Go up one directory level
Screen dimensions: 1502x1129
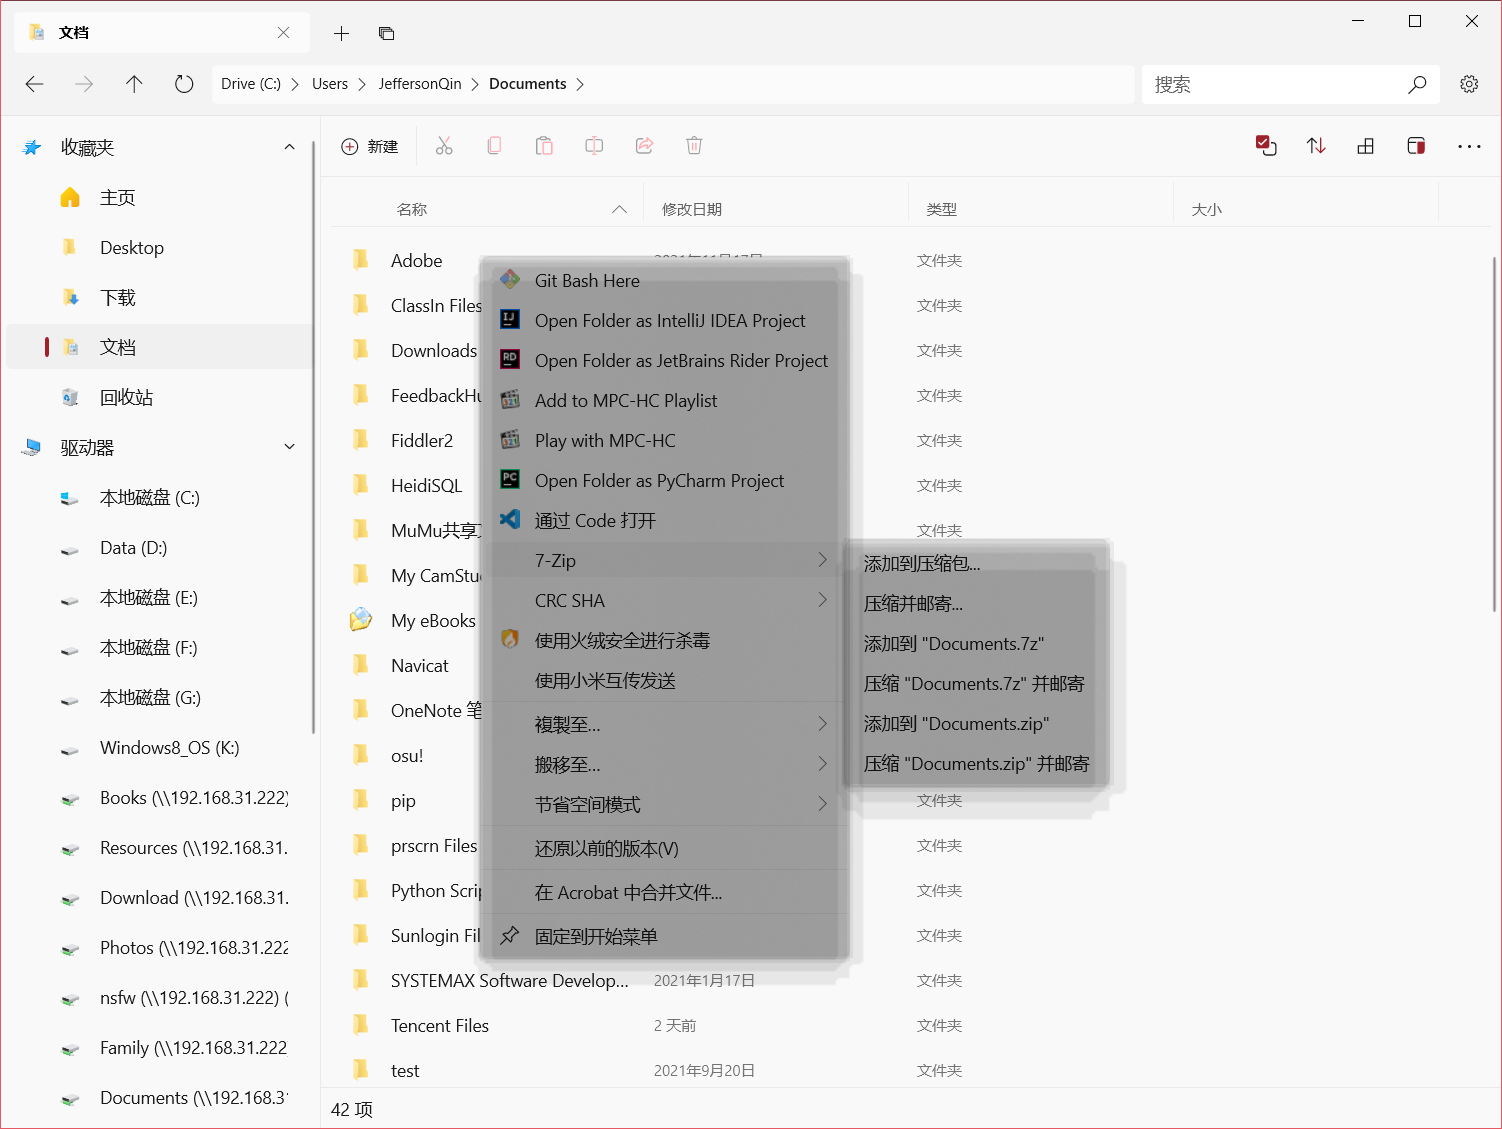click(x=134, y=84)
